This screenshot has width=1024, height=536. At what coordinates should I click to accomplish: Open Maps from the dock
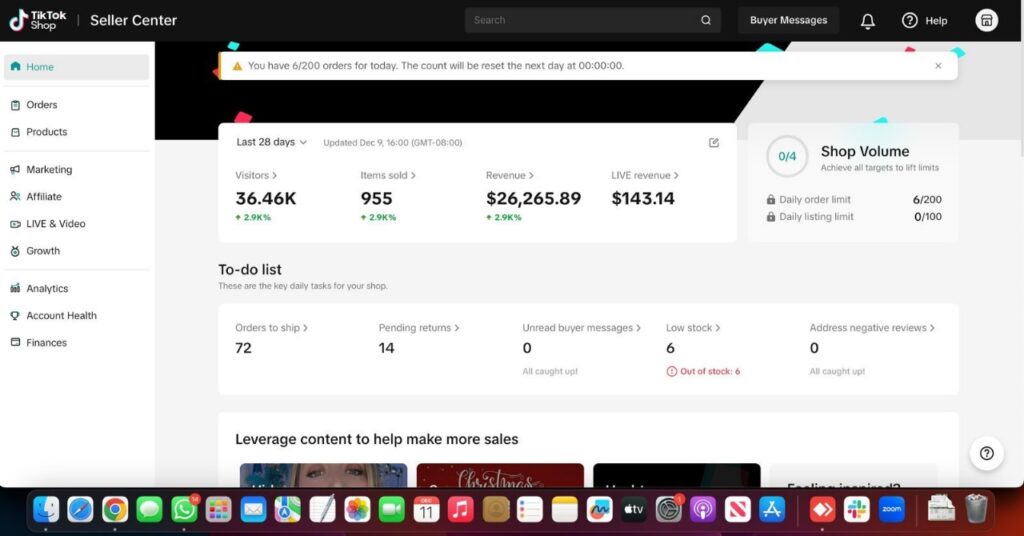coord(288,509)
